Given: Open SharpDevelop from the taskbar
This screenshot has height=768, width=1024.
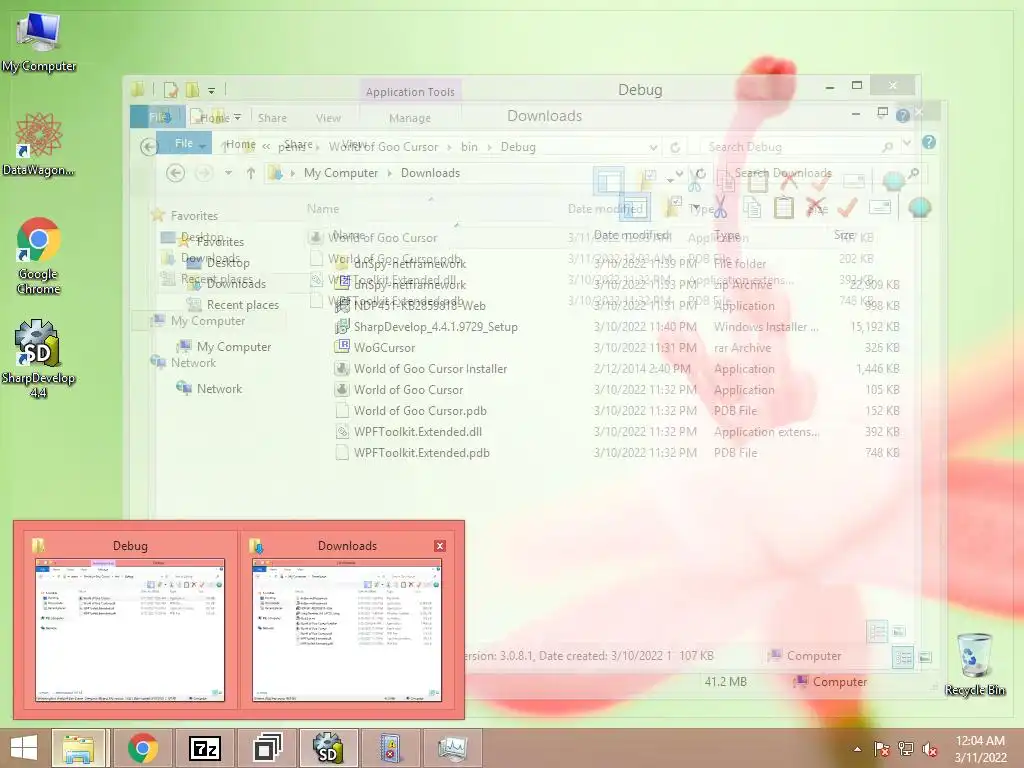Looking at the screenshot, I should pyautogui.click(x=328, y=748).
